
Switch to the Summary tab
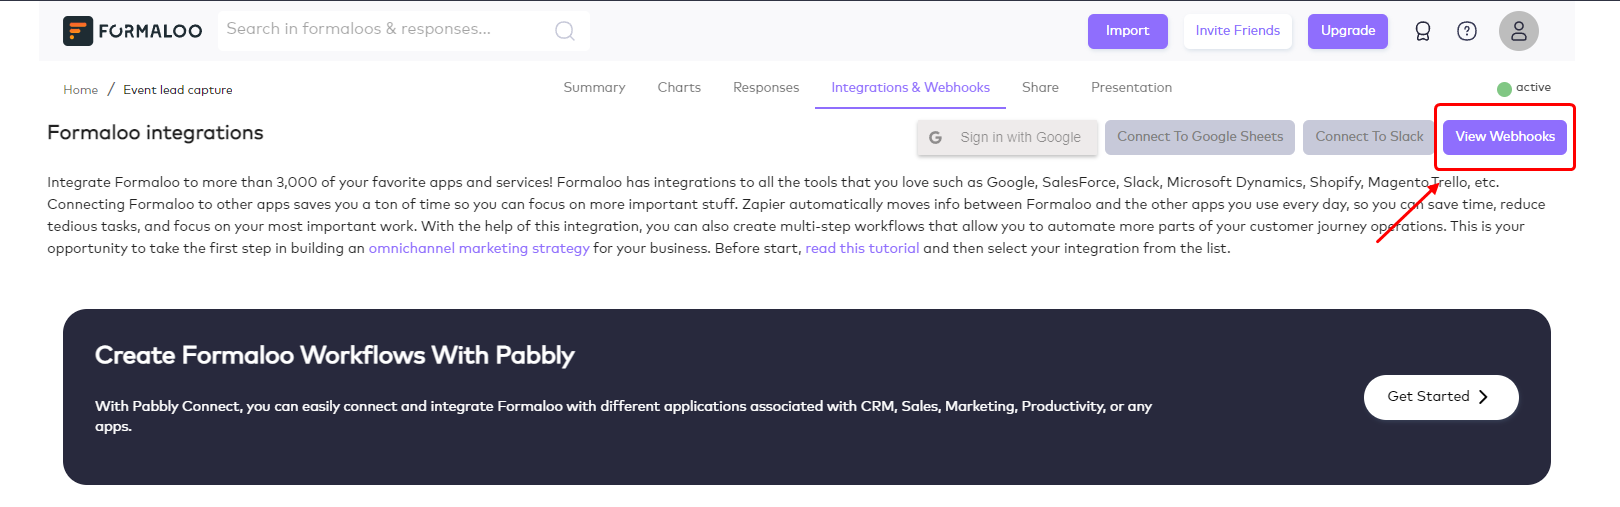[x=594, y=88]
